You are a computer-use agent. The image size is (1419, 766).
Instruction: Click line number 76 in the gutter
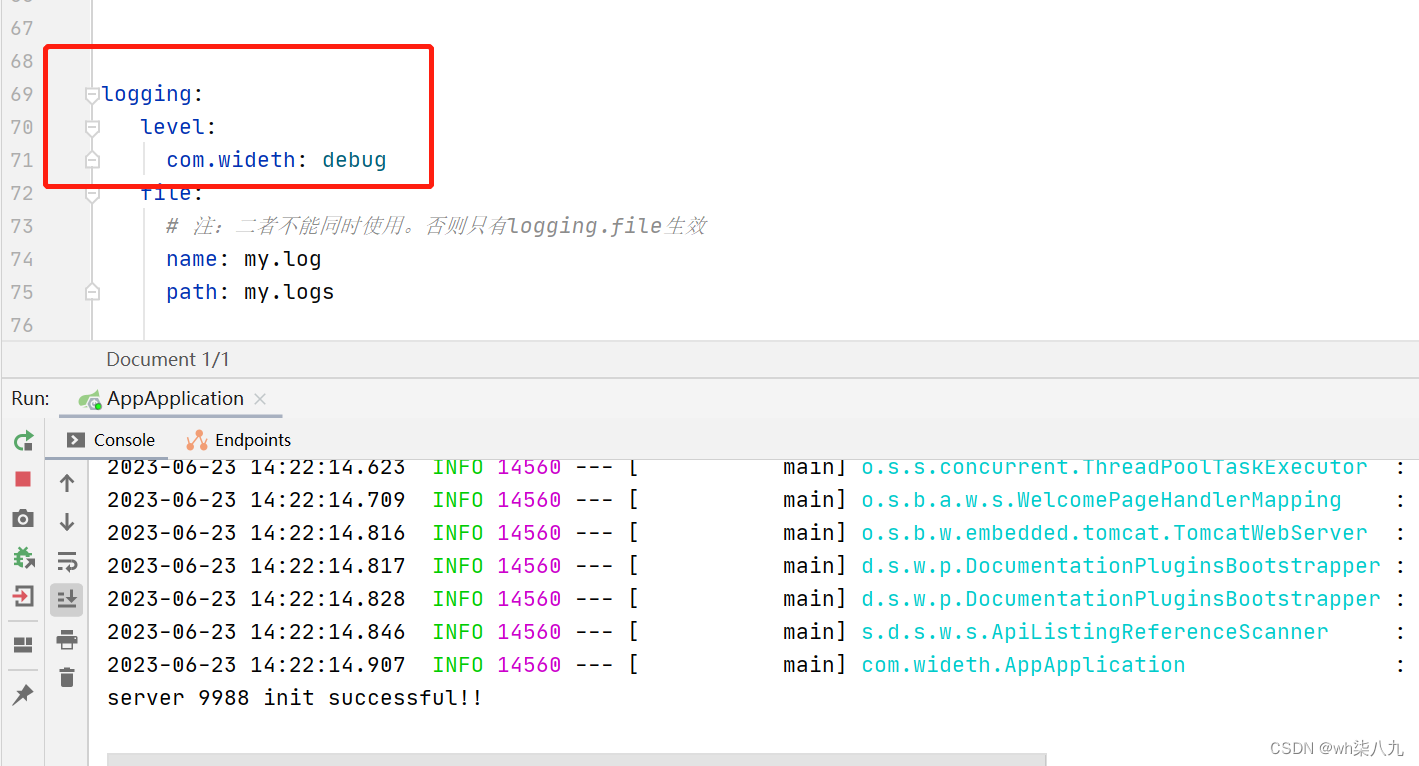pos(22,325)
